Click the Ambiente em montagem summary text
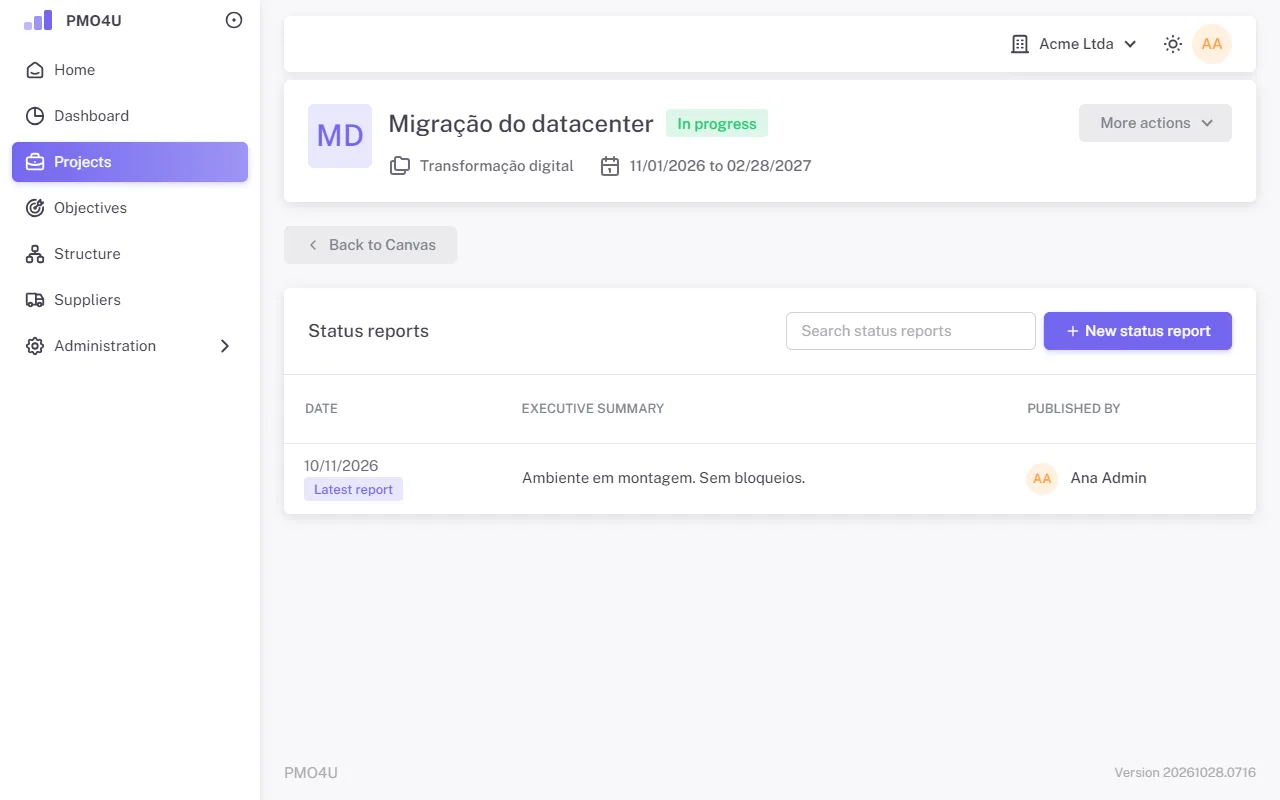Viewport: 1280px width, 800px height. [x=663, y=478]
